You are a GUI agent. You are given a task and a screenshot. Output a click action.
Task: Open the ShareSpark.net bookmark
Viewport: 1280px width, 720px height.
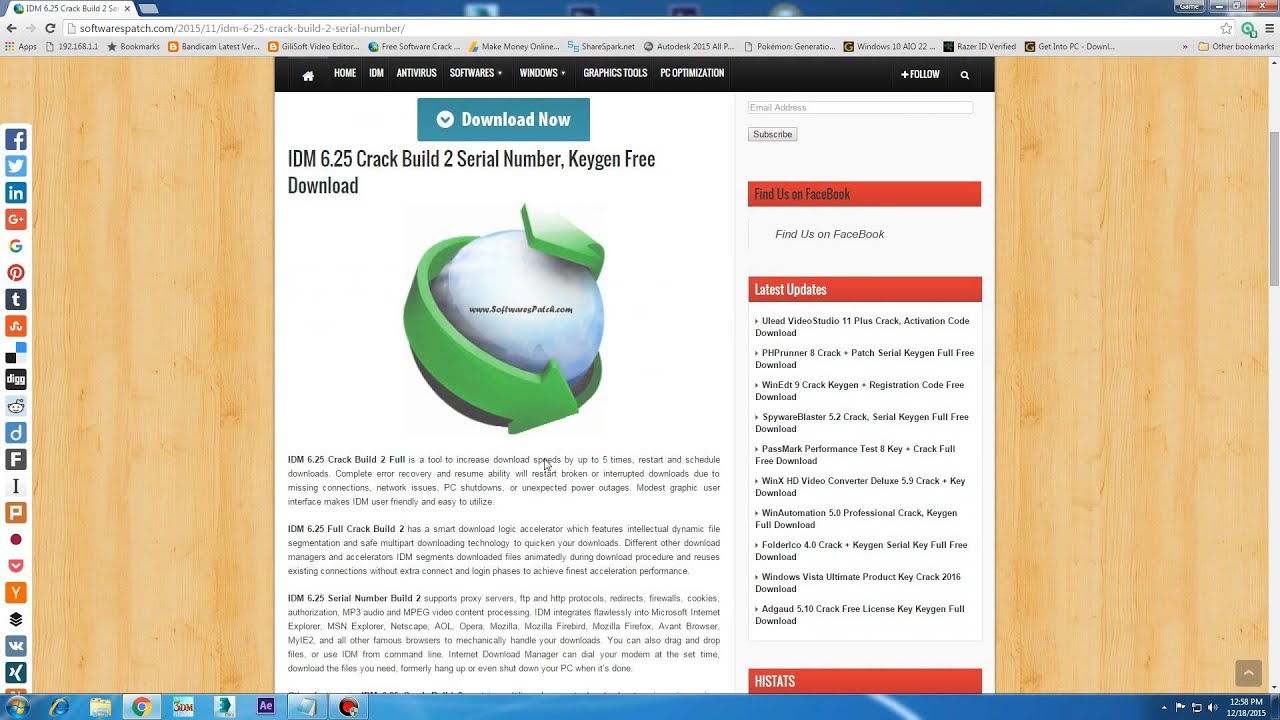601,46
